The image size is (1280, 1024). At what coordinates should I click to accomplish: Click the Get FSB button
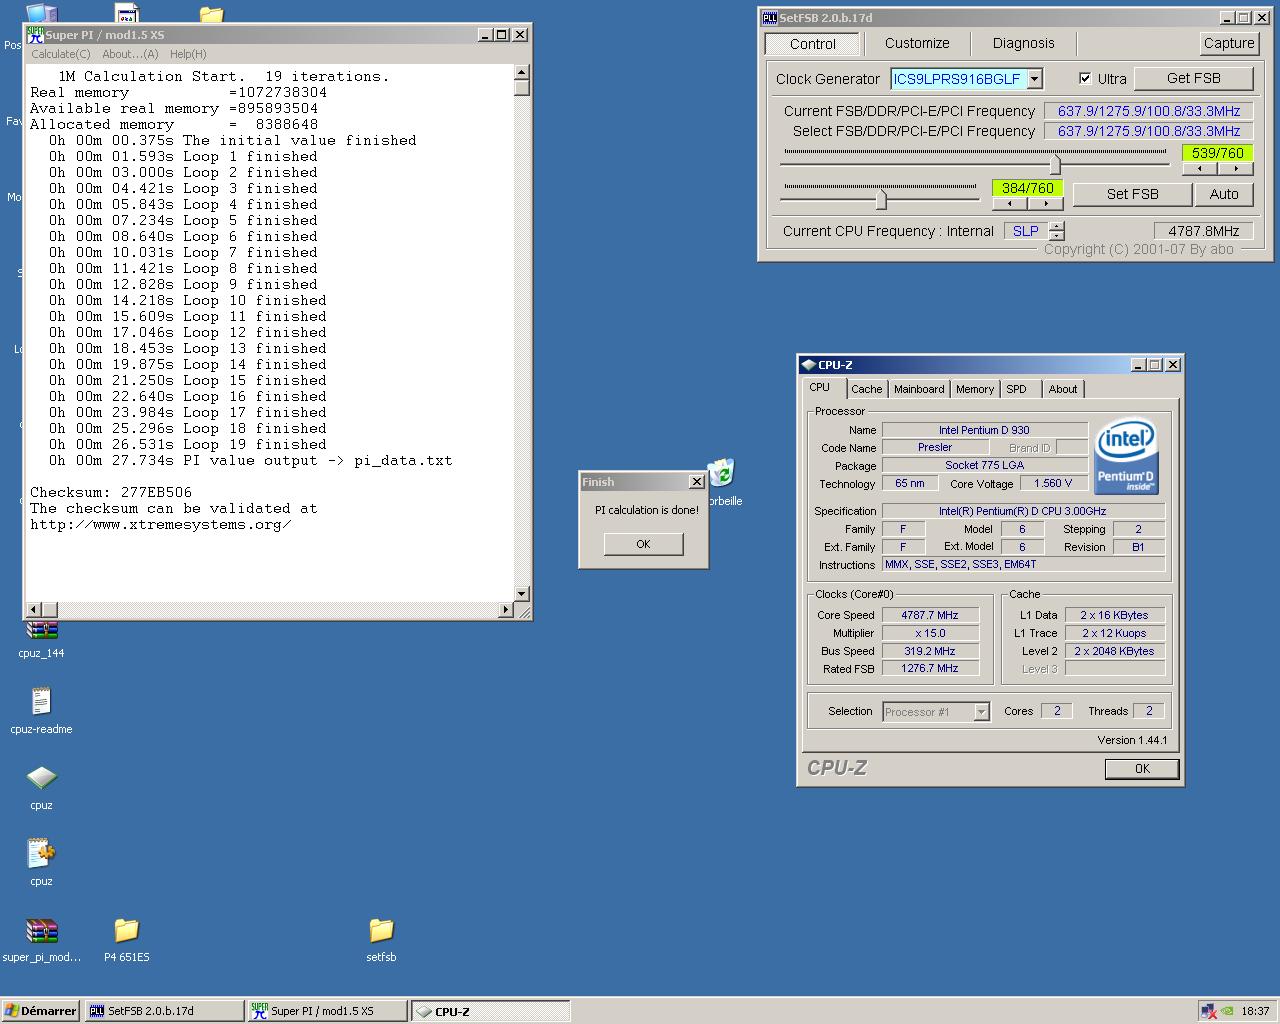click(x=1193, y=78)
